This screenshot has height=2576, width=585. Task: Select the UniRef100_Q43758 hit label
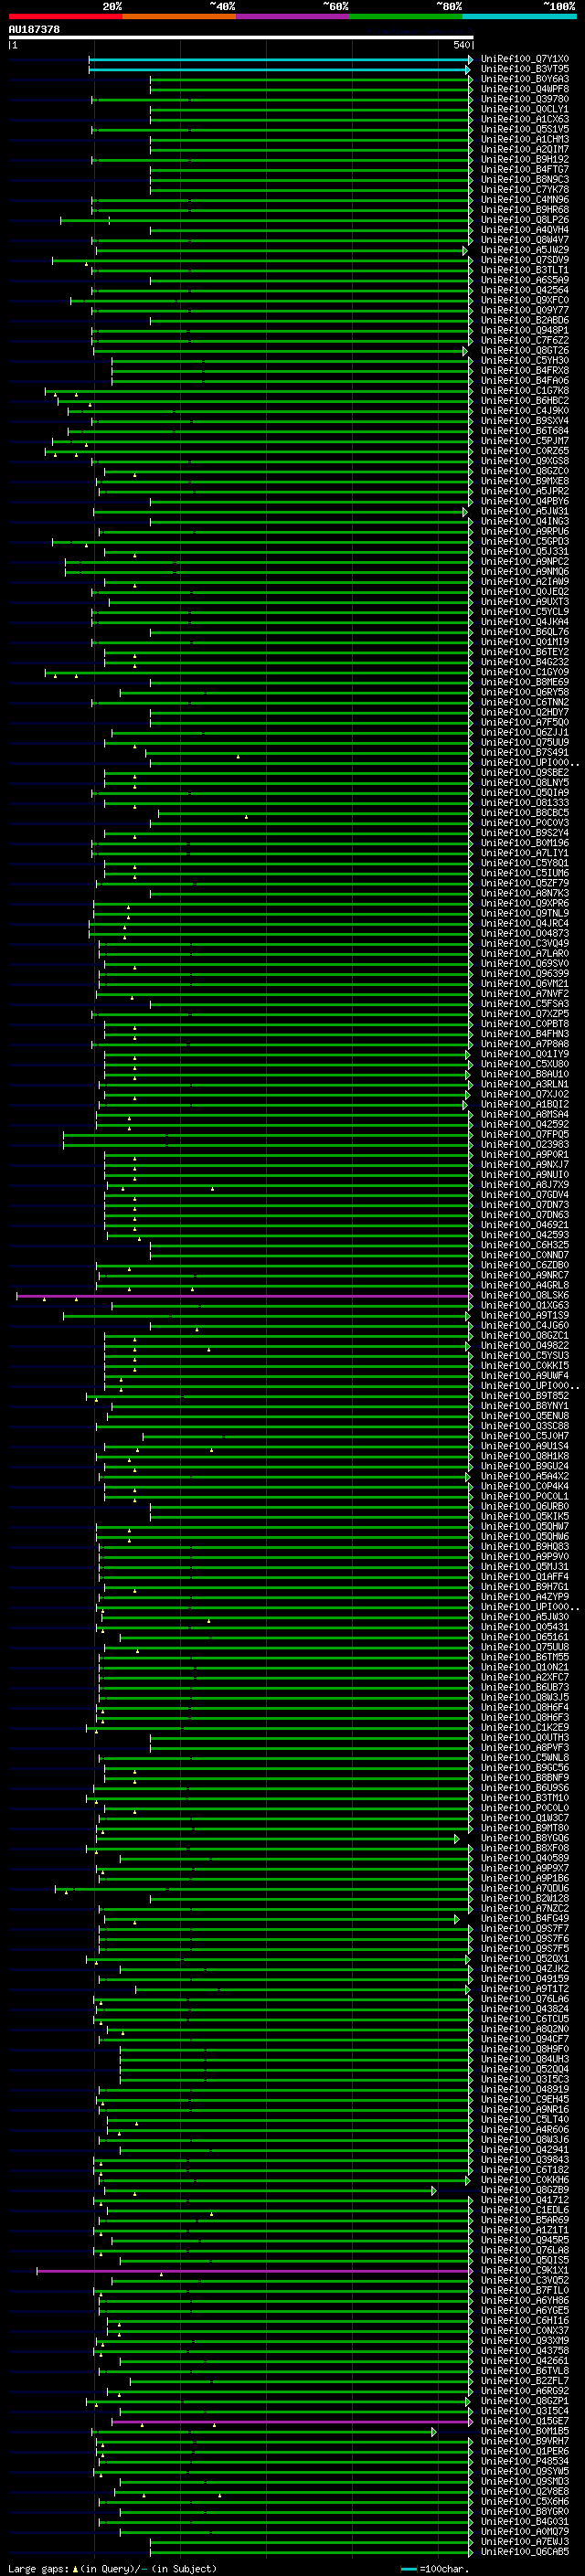point(525,2351)
